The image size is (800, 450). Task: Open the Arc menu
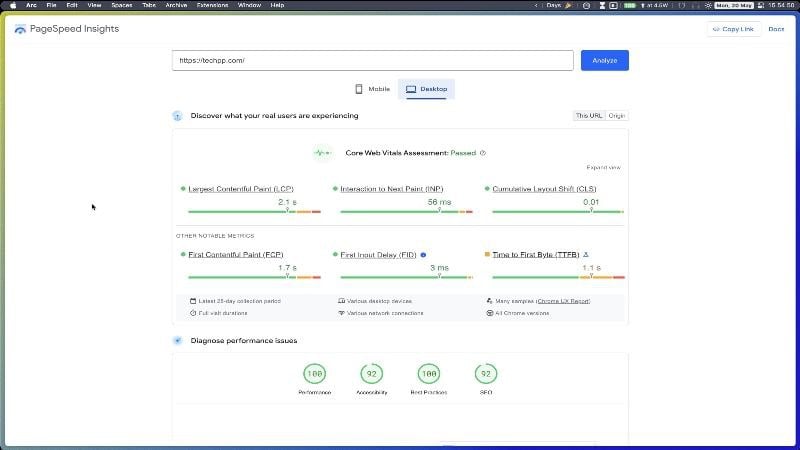coord(31,5)
